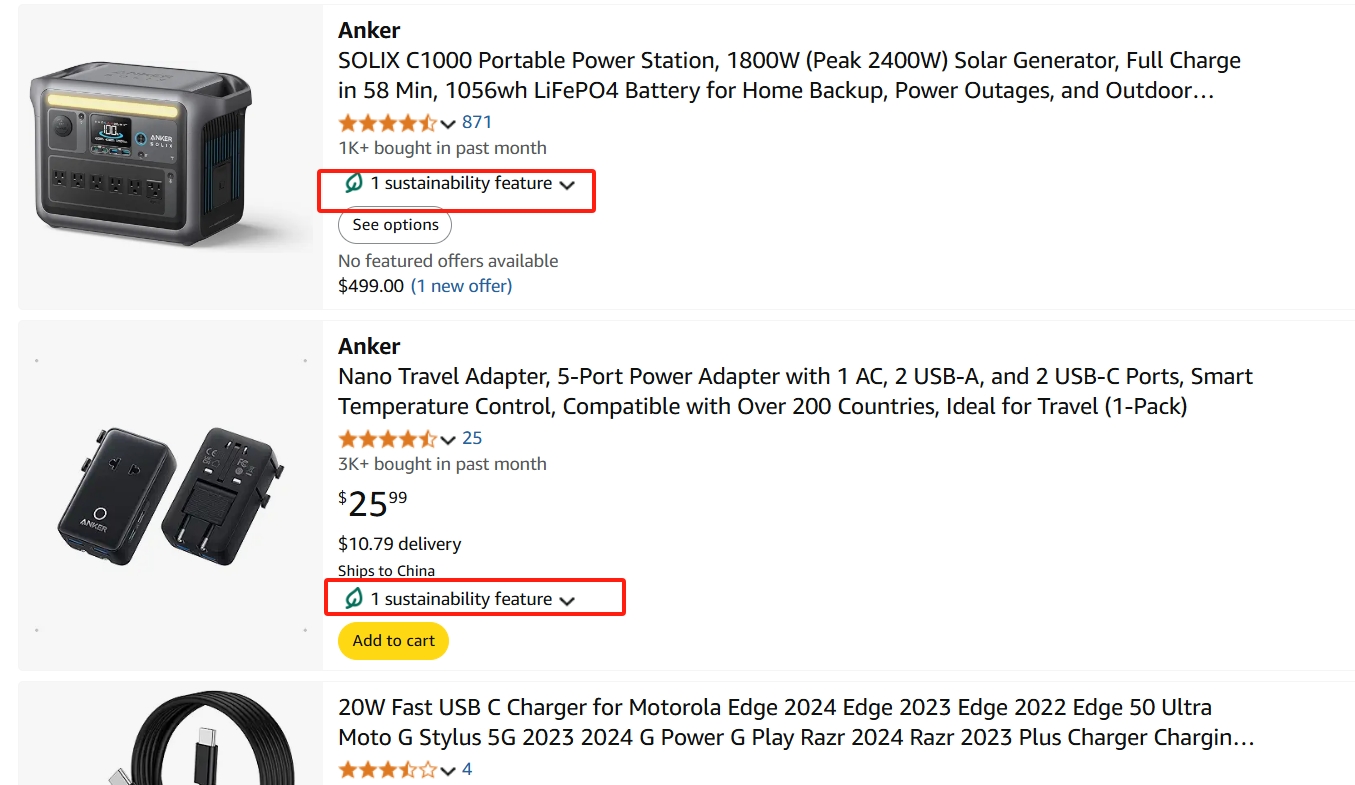Open rating breakdown arrow beside 25 reviews

click(448, 440)
